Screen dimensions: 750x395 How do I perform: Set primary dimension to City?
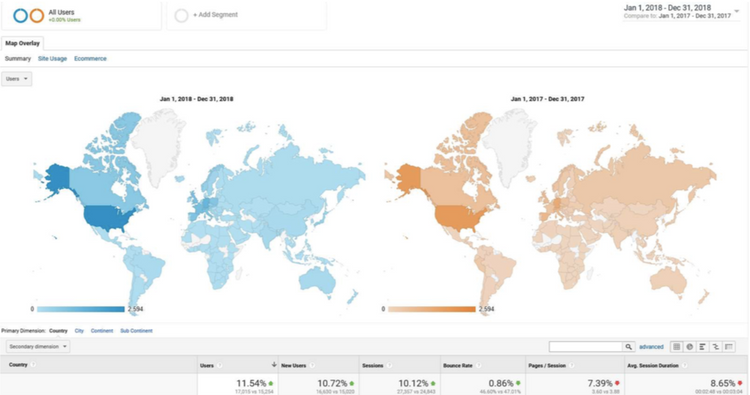click(x=79, y=331)
